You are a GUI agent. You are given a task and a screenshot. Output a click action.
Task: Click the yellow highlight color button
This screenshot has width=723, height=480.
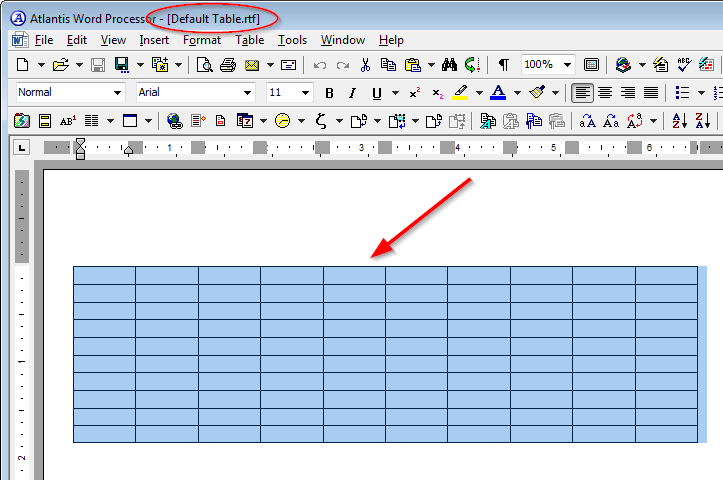pos(460,93)
